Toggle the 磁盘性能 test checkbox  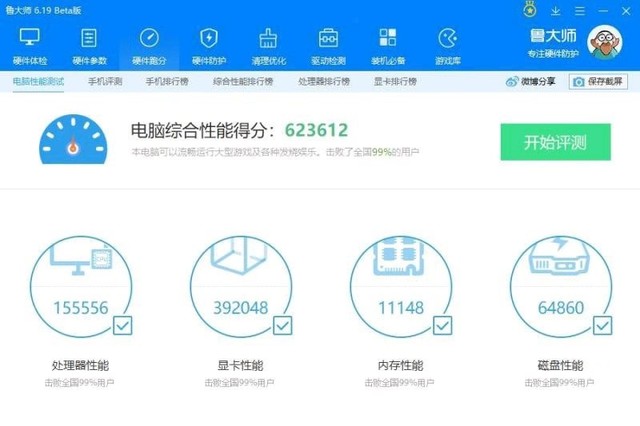(x=602, y=326)
